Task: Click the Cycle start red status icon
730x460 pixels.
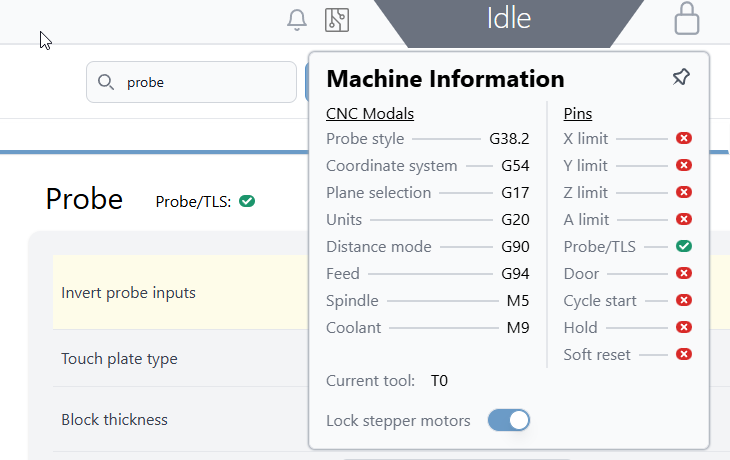Action: point(684,300)
